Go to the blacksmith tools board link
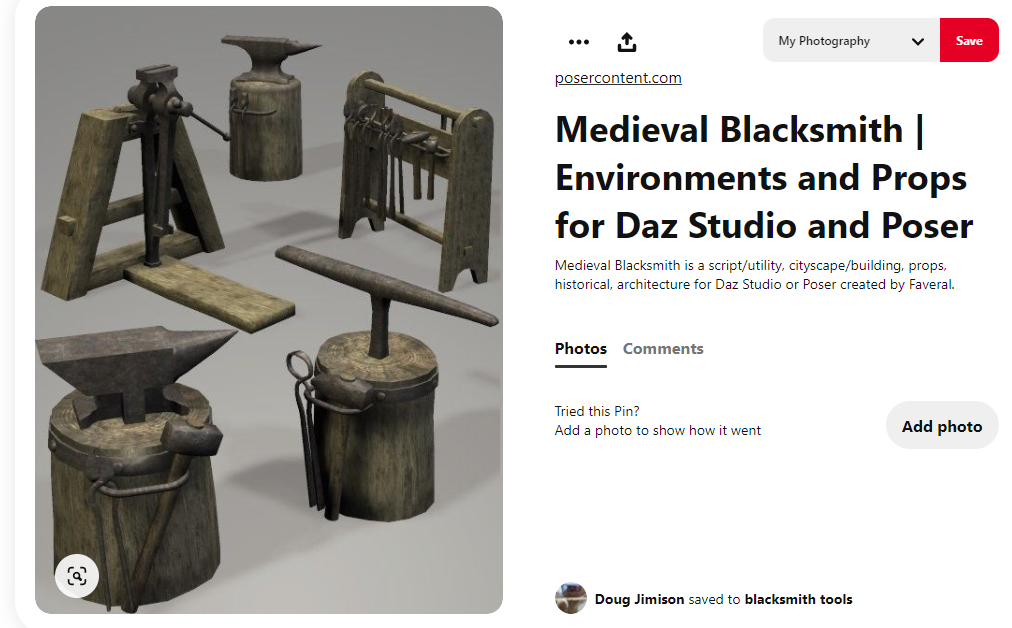Viewport: 1012px width, 628px height. tap(798, 600)
